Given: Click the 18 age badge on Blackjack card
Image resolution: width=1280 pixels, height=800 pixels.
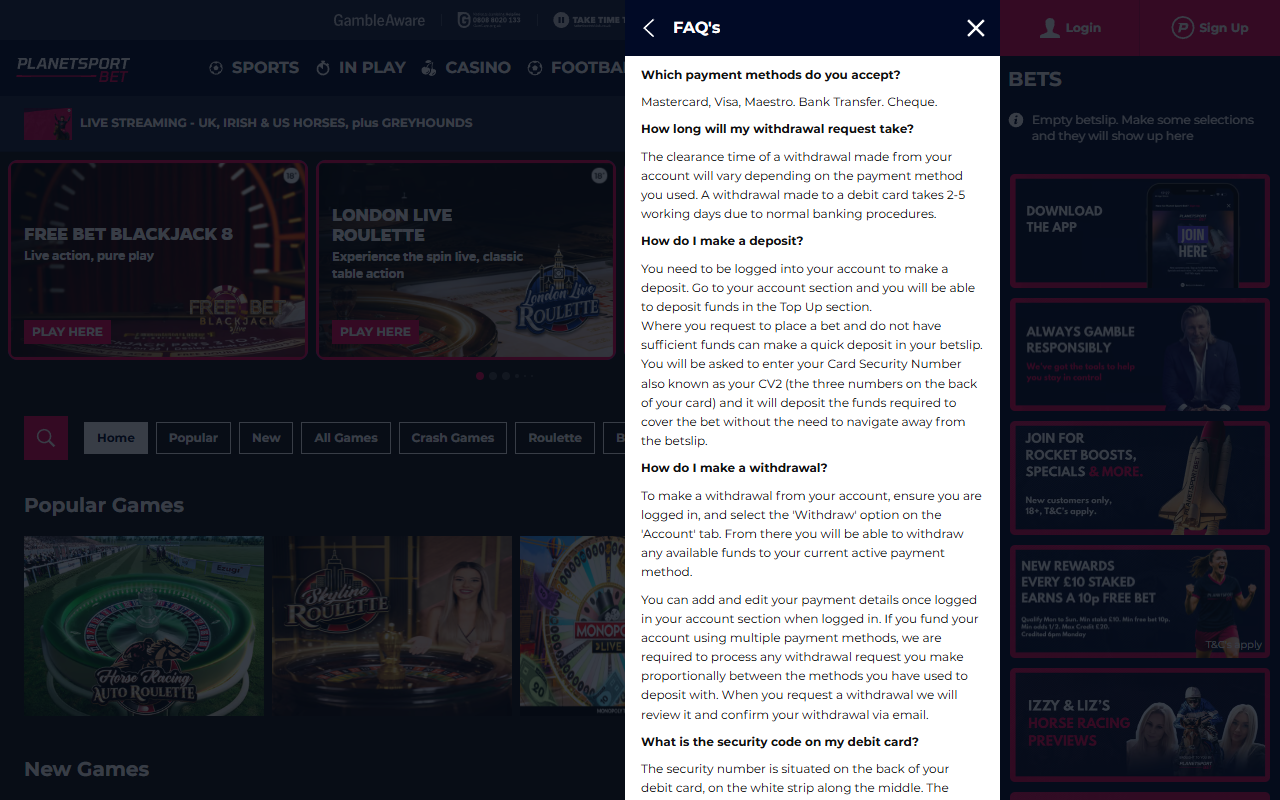Looking at the screenshot, I should coord(291,176).
